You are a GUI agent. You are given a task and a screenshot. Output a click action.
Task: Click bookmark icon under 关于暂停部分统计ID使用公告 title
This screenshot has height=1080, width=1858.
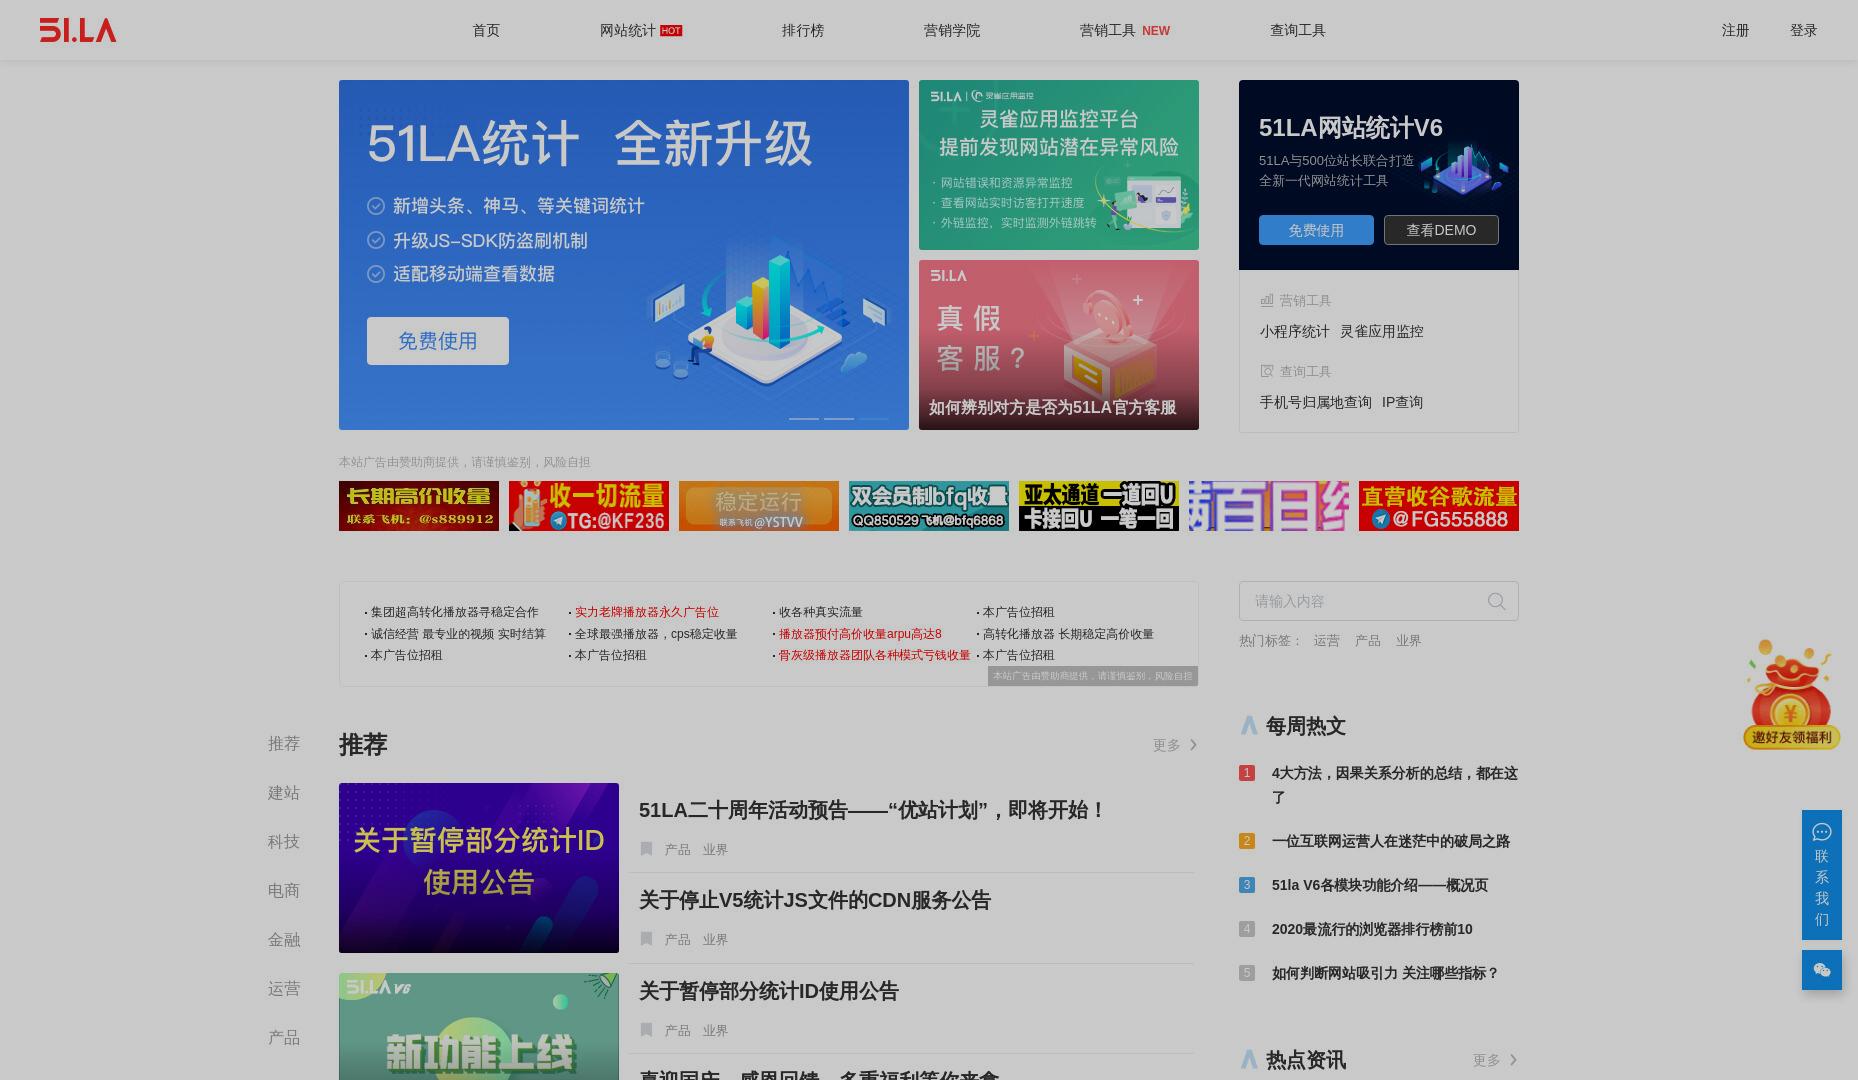(646, 1030)
